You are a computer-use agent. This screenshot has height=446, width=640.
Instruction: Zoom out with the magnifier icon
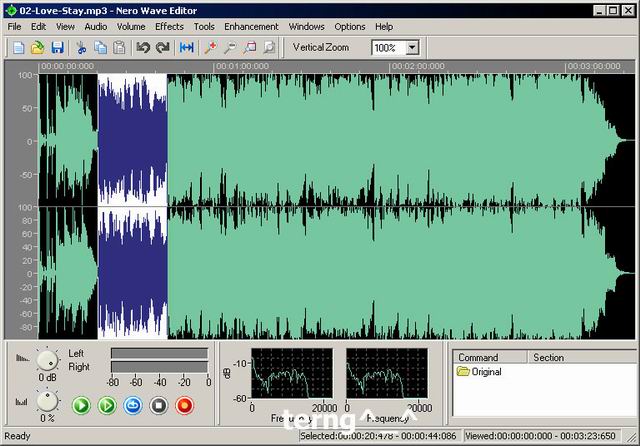pos(230,48)
